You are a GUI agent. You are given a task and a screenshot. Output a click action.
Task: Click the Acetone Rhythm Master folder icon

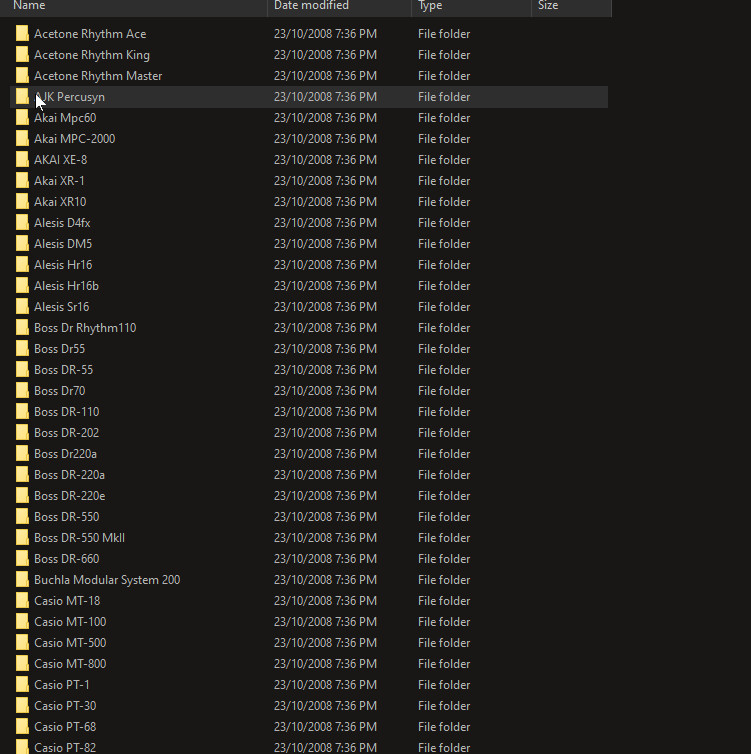[22, 75]
